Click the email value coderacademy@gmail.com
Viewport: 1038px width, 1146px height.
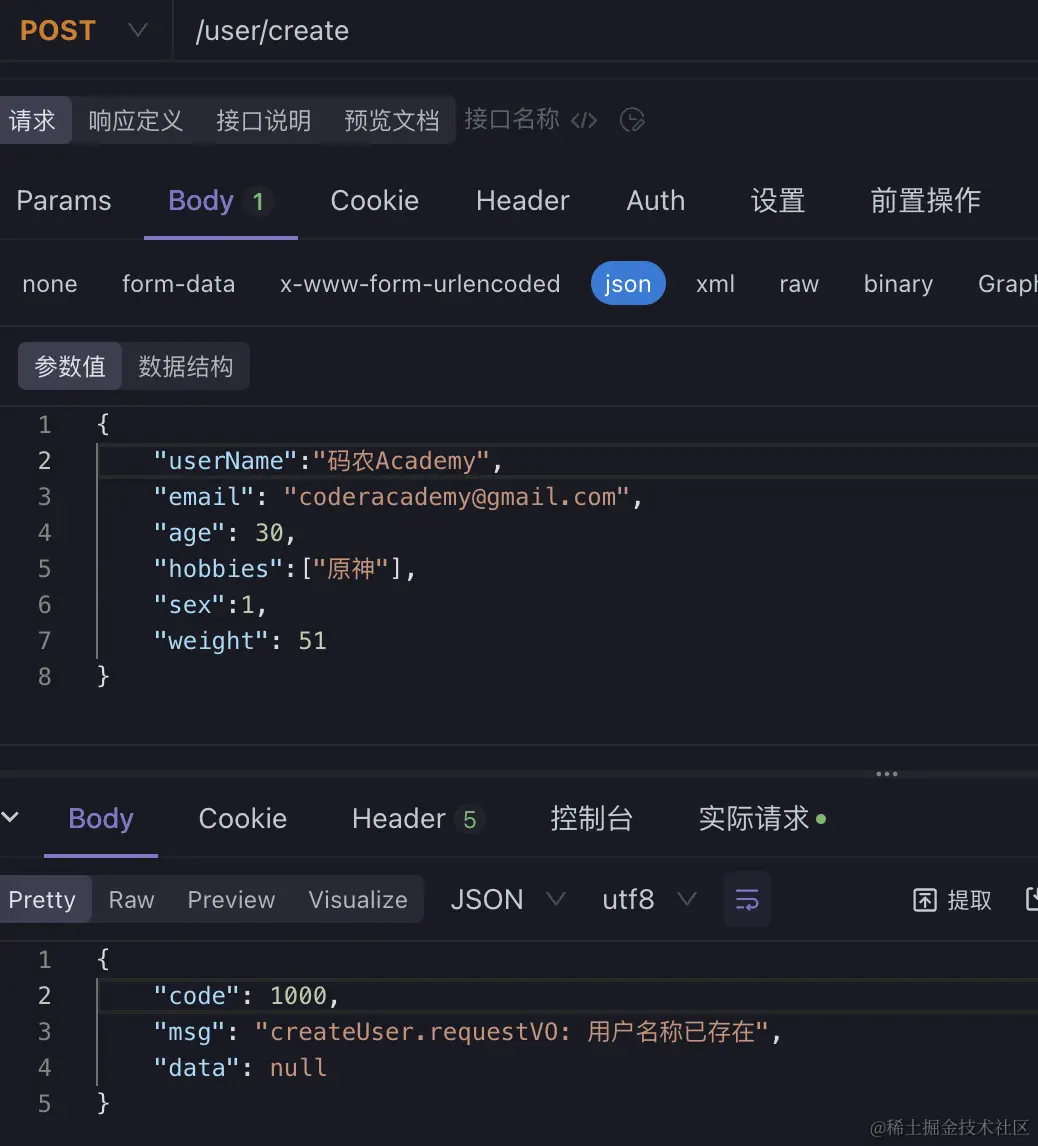[x=458, y=497]
